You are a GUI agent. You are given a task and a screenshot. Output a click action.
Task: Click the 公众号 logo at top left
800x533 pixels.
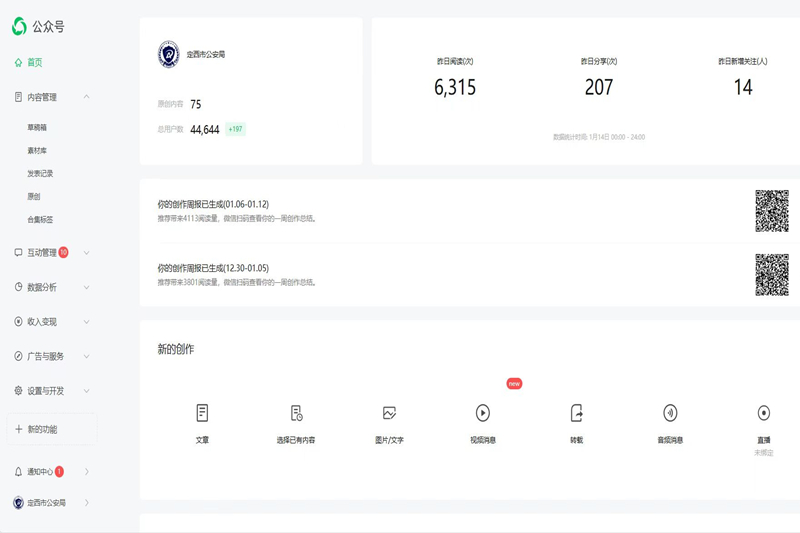[38, 27]
